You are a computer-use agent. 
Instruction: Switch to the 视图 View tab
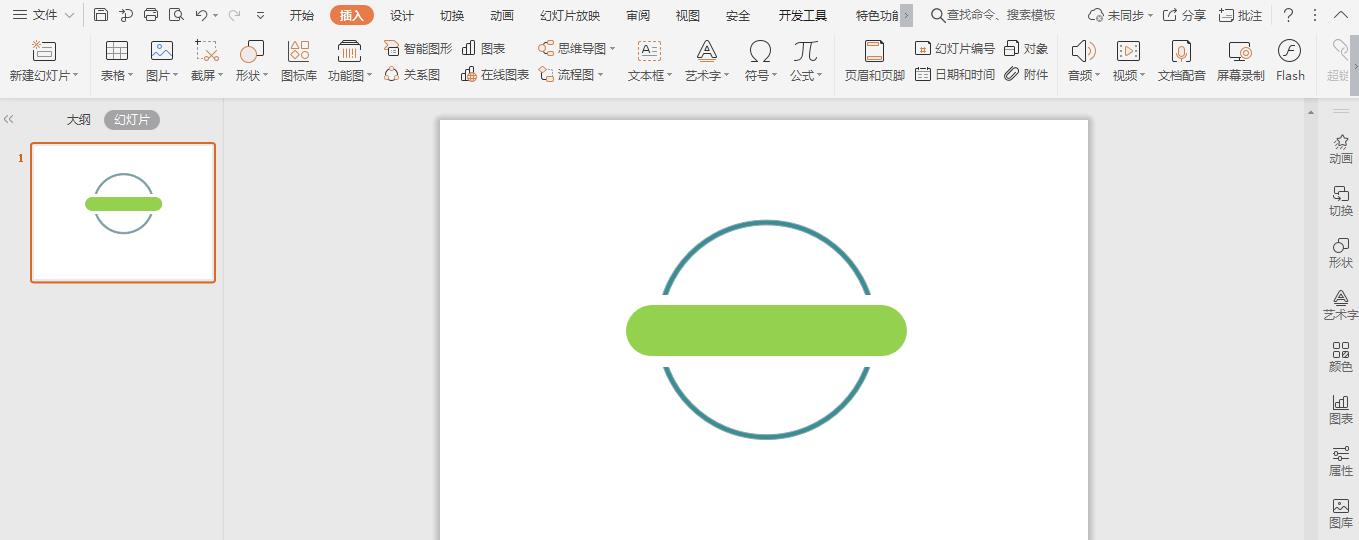[688, 15]
